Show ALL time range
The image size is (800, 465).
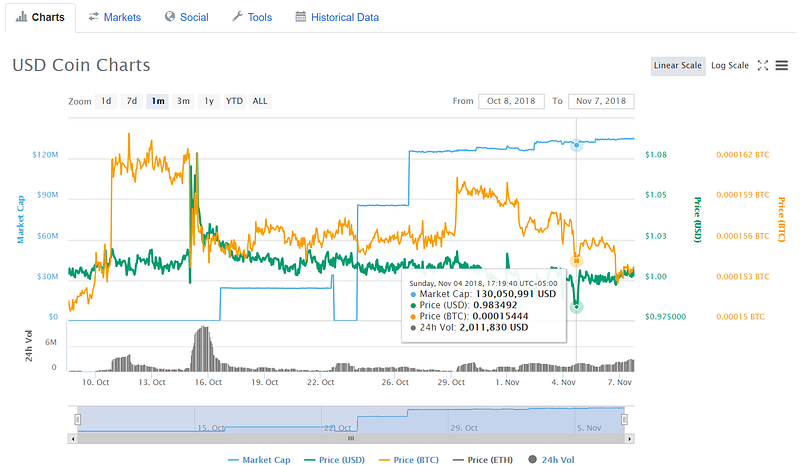260,101
